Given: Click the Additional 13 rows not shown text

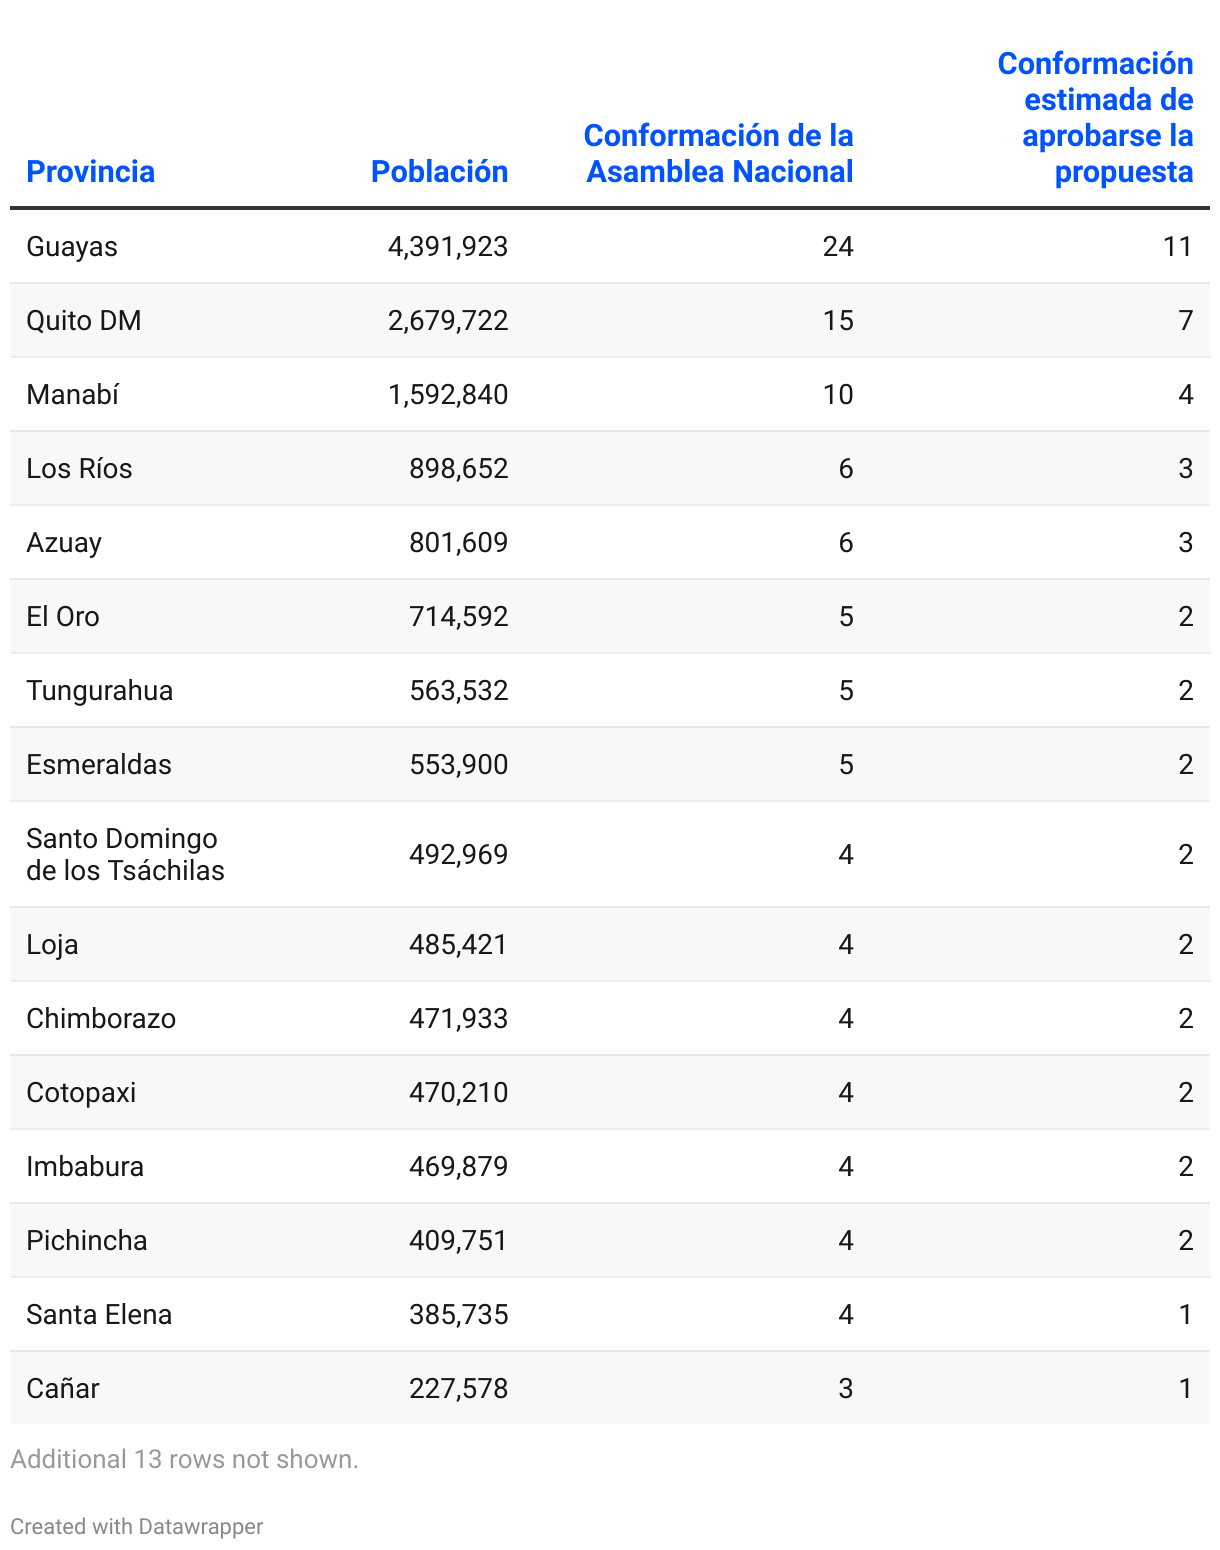Looking at the screenshot, I should coord(184,1459).
